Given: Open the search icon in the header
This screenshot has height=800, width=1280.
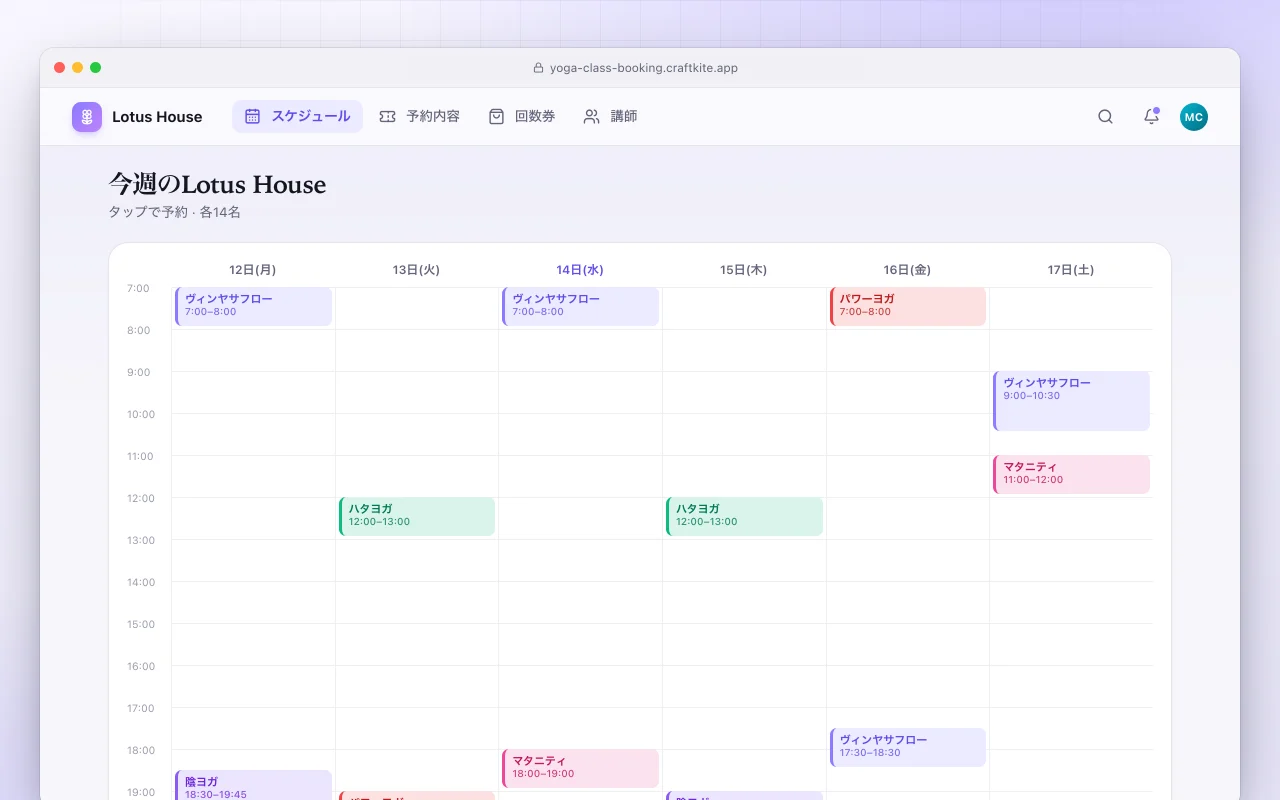Looking at the screenshot, I should (1105, 117).
